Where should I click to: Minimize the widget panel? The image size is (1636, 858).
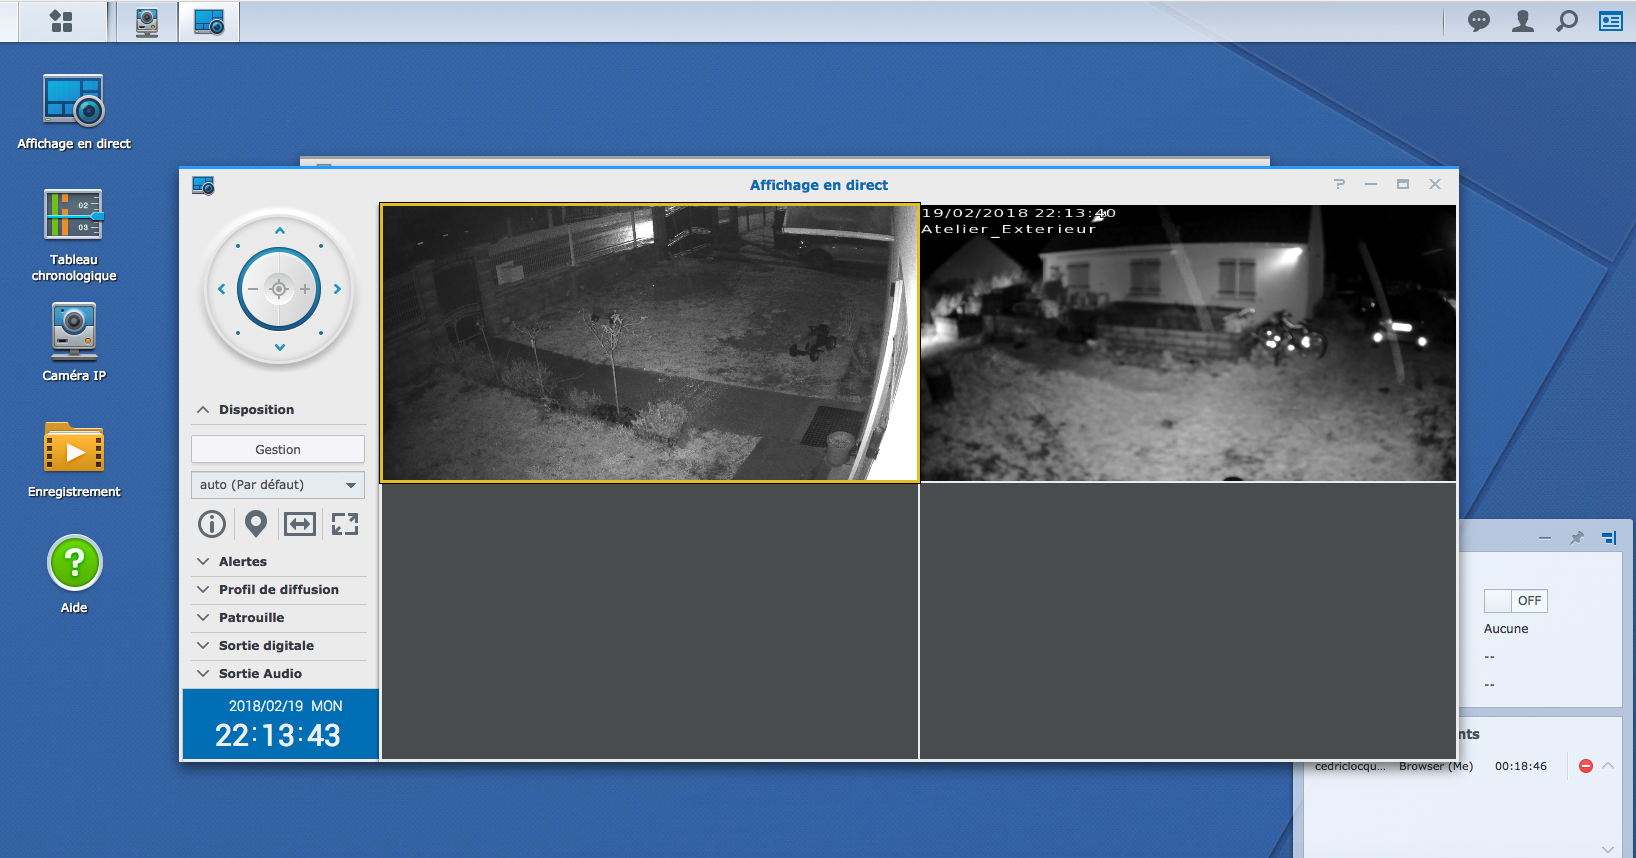point(1545,538)
